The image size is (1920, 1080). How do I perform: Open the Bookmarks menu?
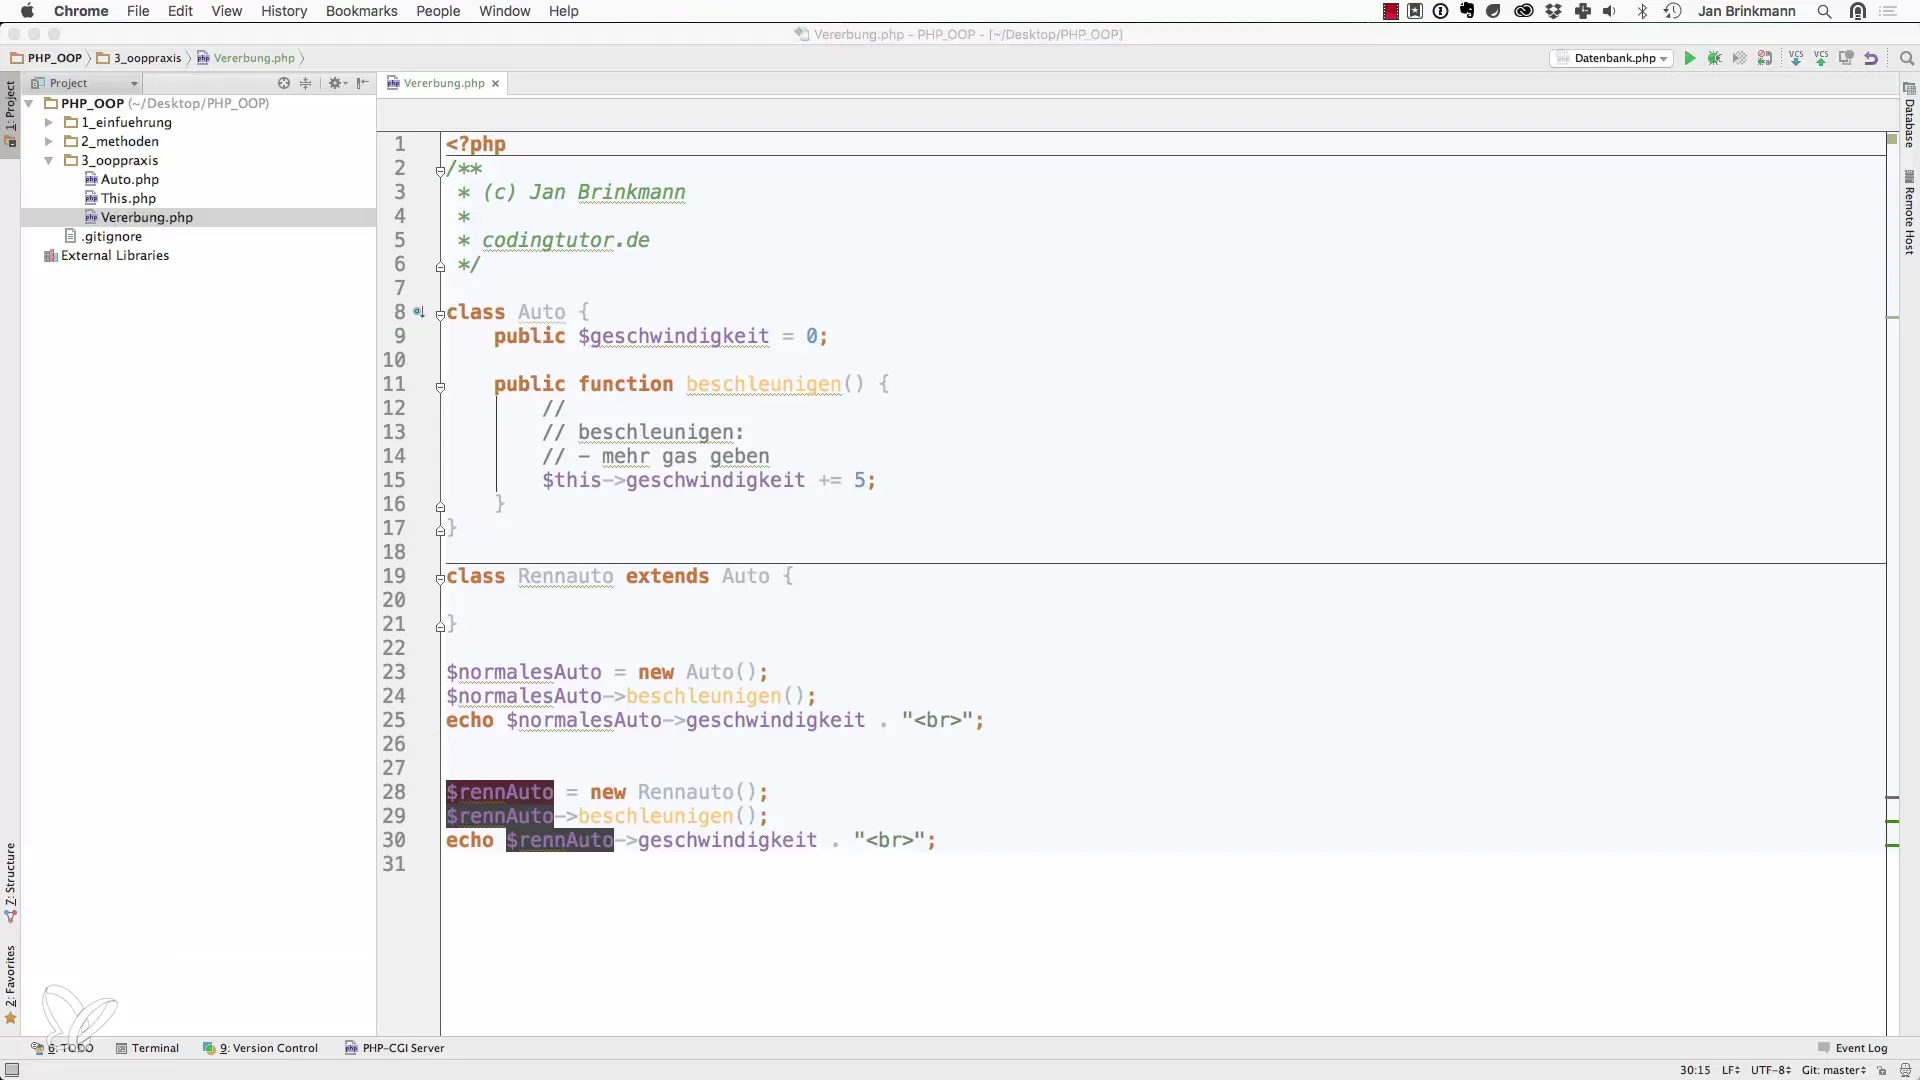(361, 11)
